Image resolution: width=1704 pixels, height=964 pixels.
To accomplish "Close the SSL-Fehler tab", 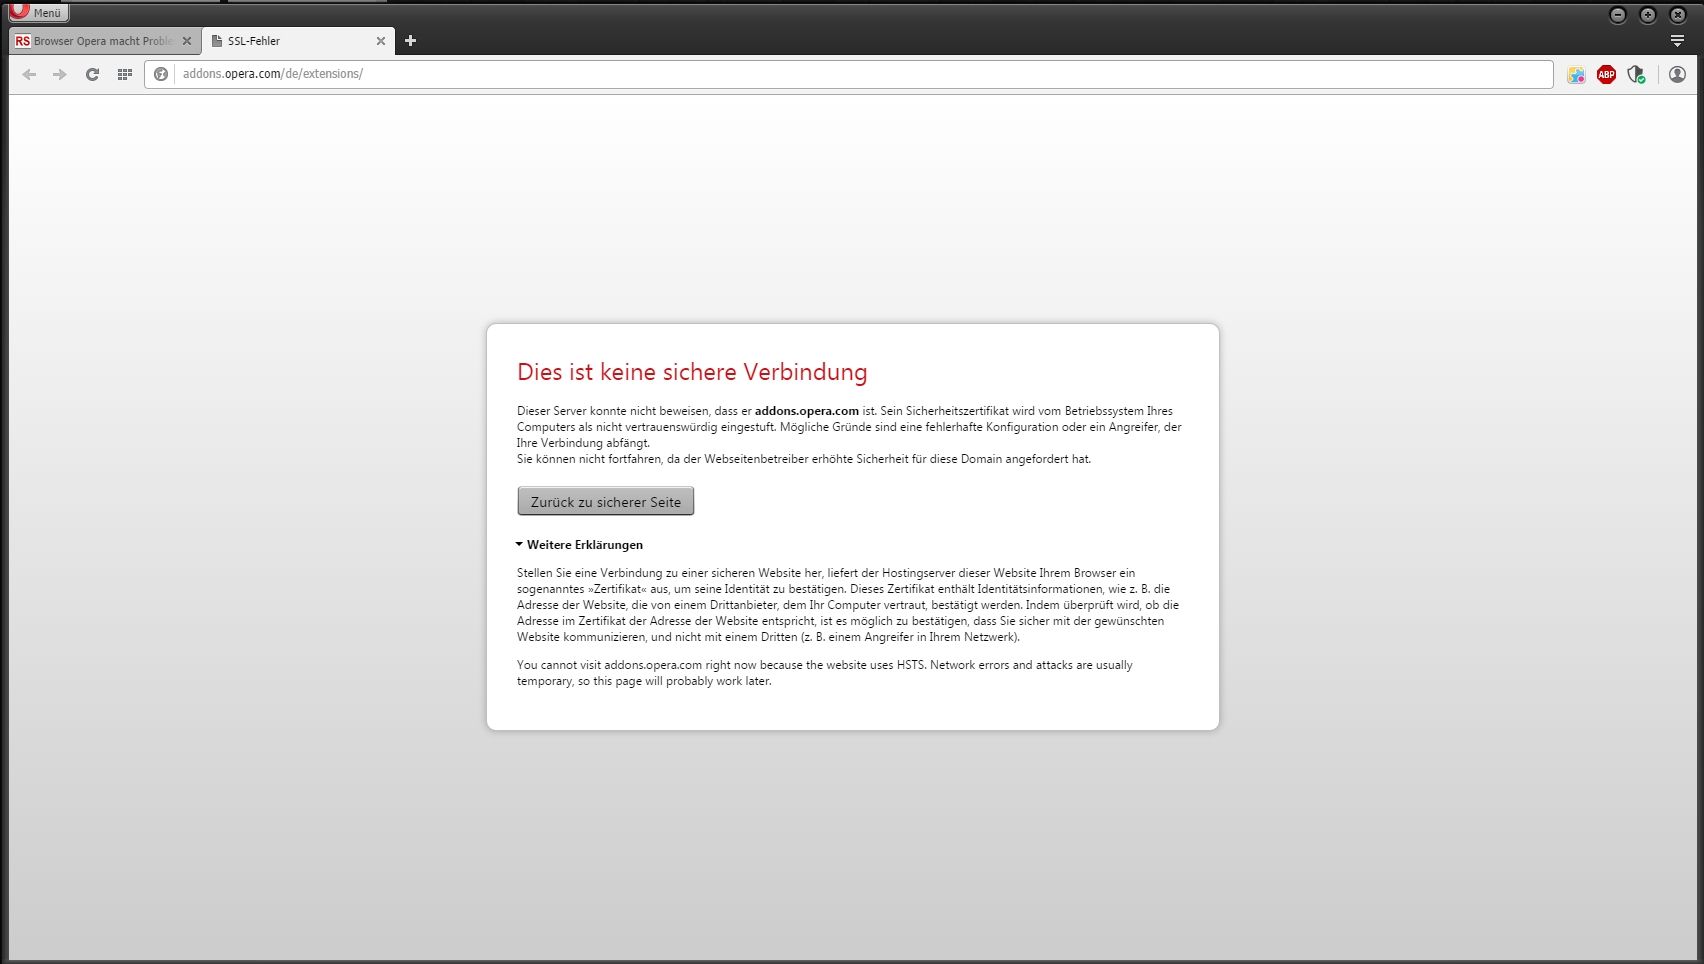I will click(381, 41).
